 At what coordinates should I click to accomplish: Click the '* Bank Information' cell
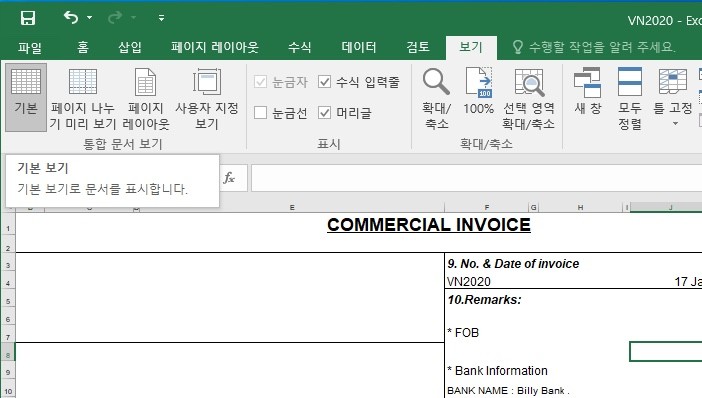(x=497, y=371)
